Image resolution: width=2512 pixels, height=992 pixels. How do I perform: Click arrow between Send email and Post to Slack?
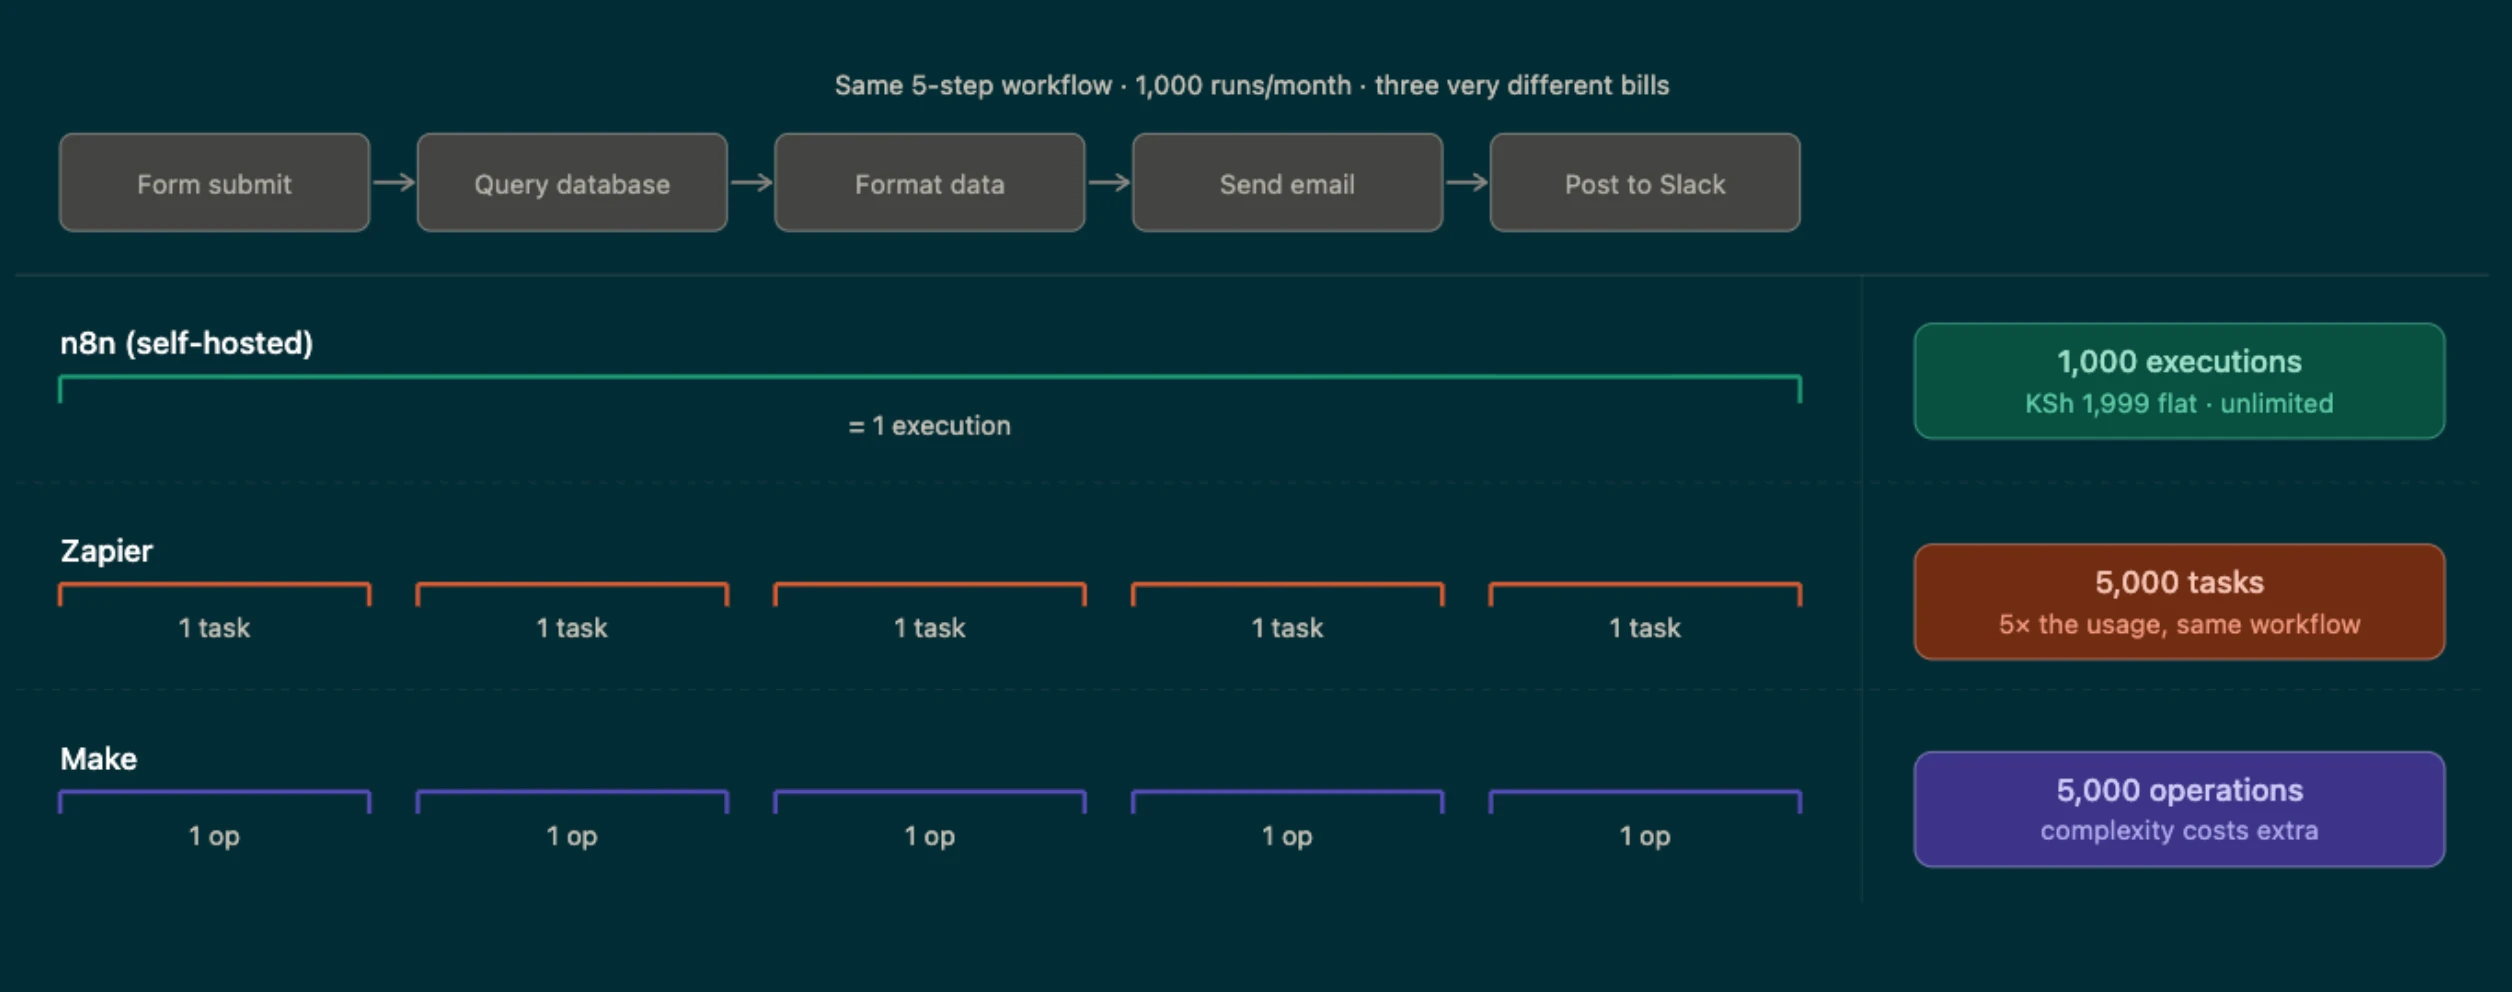(1467, 182)
